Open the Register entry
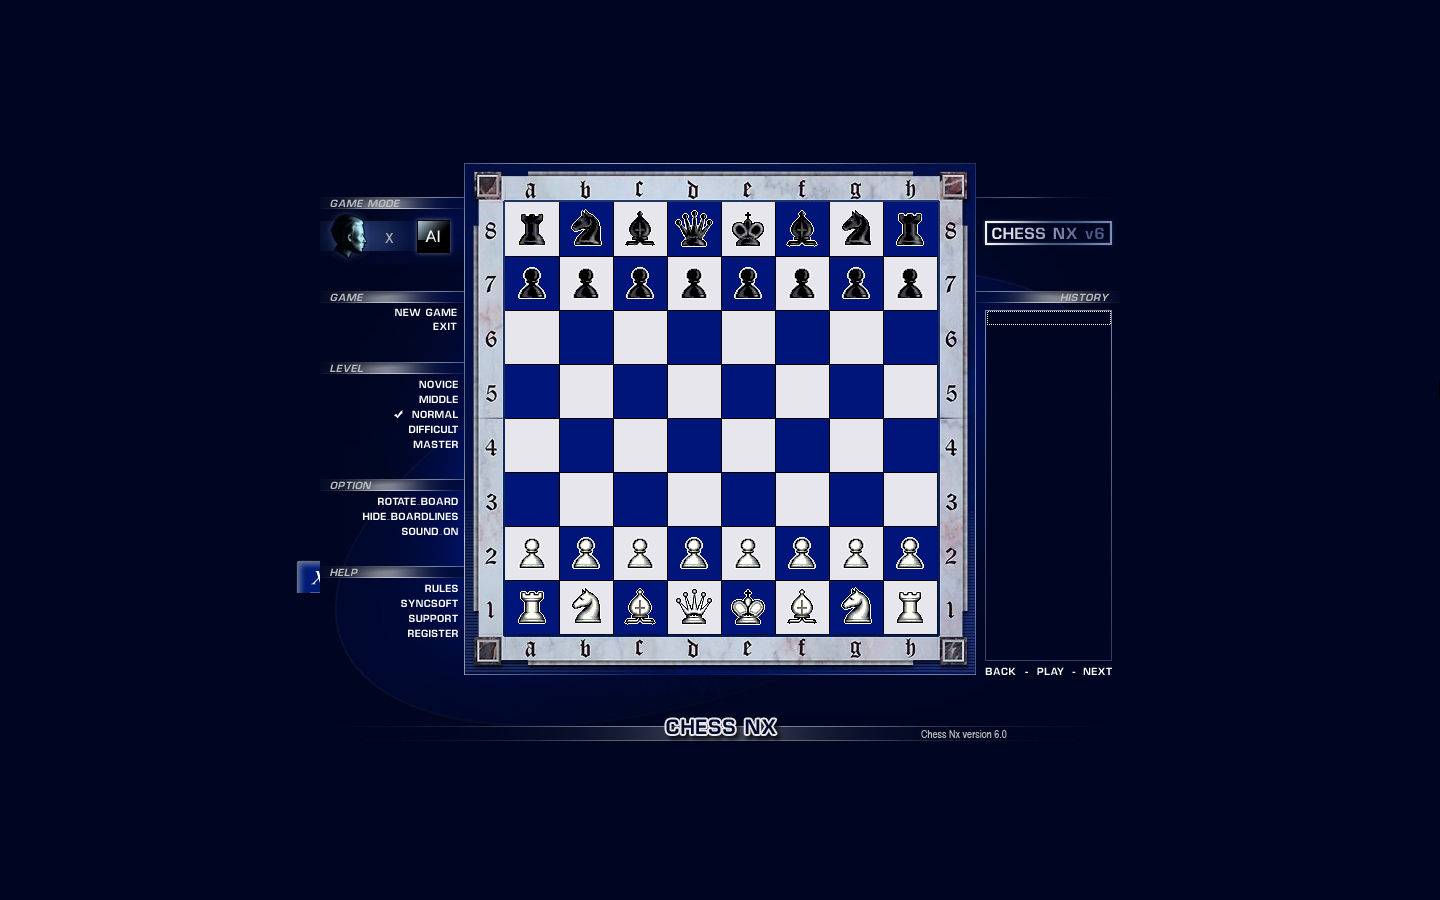Viewport: 1440px width, 900px height. 433,633
